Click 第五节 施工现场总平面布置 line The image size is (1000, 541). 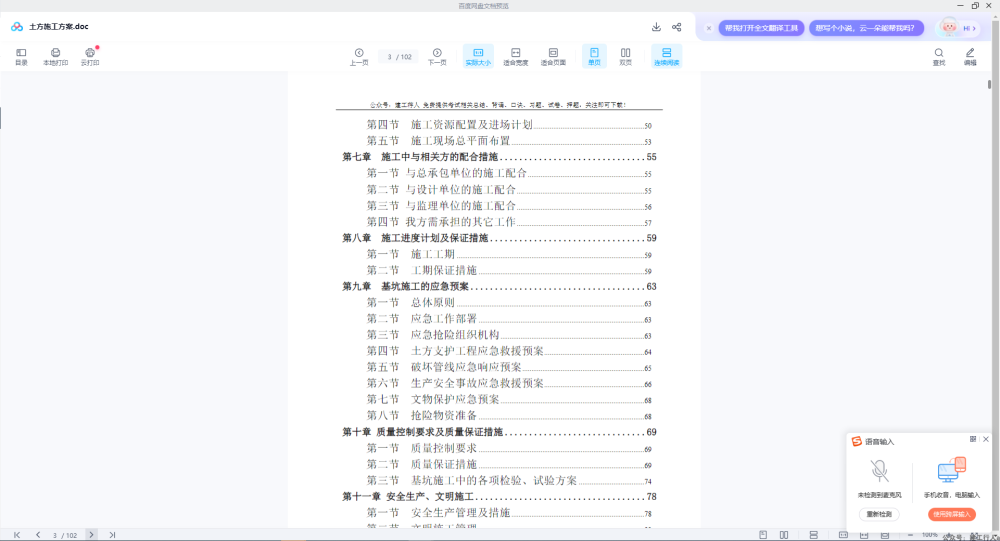509,141
